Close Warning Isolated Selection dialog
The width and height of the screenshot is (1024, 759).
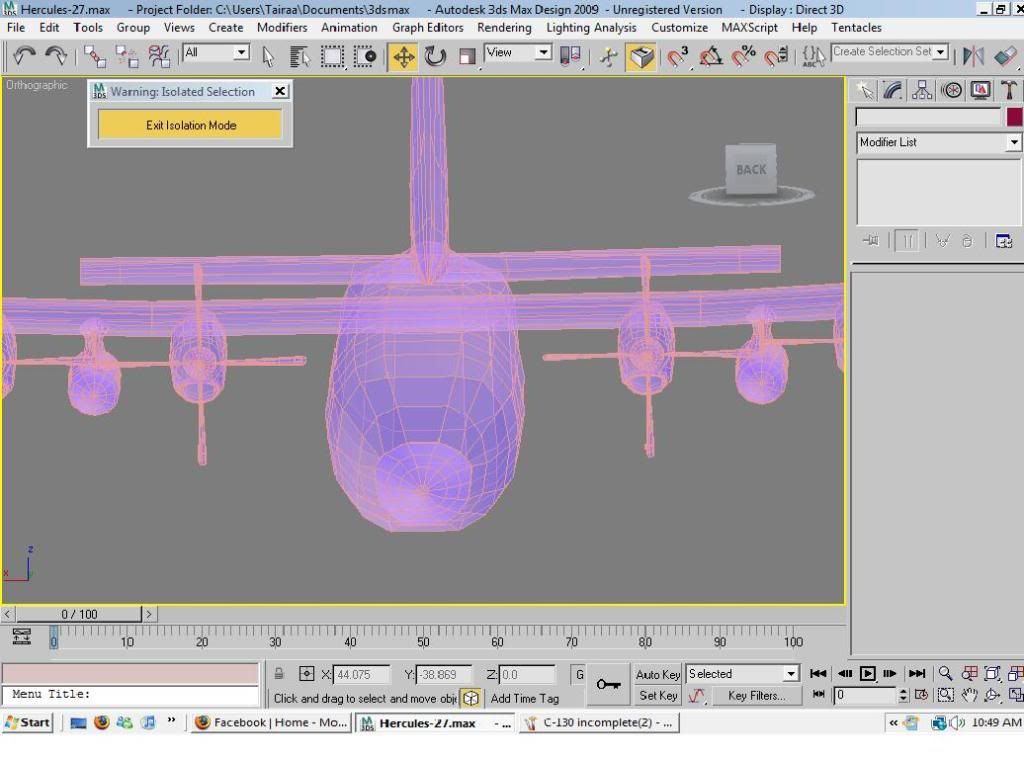tap(280, 91)
